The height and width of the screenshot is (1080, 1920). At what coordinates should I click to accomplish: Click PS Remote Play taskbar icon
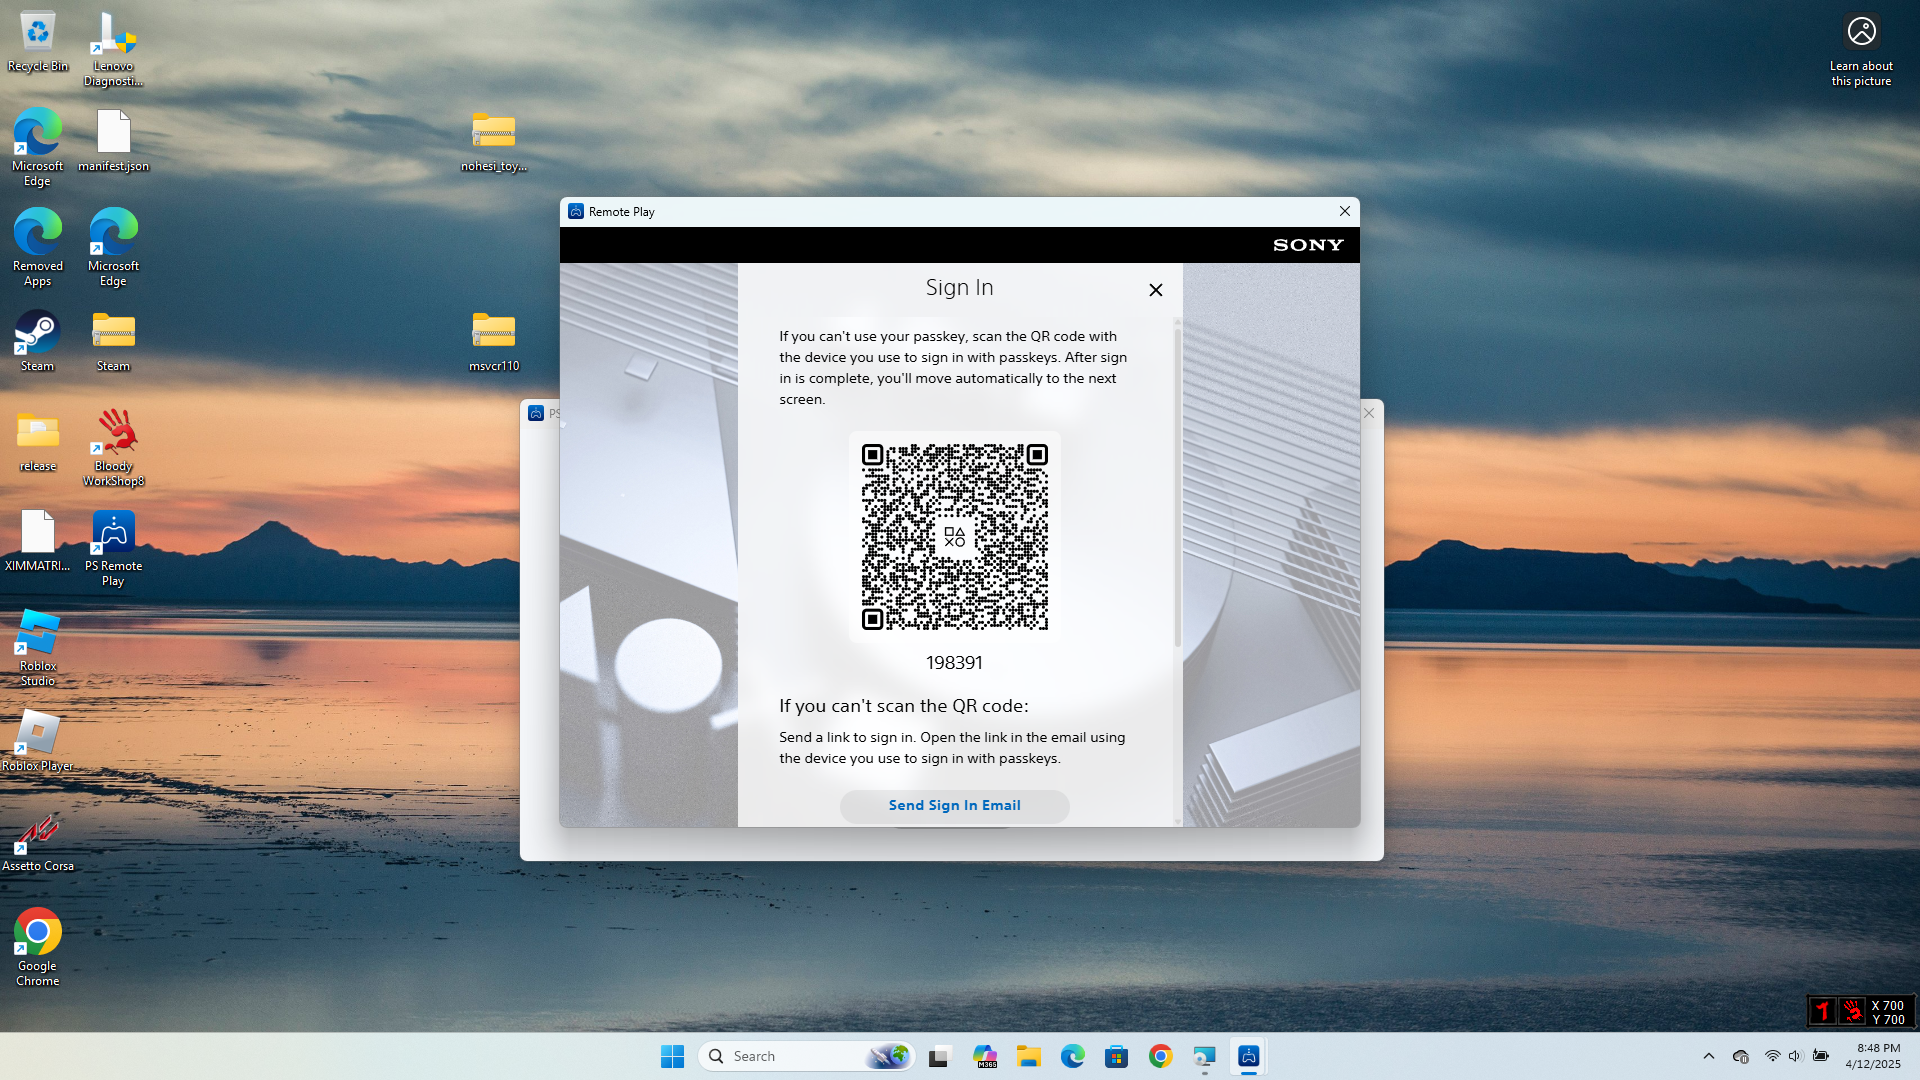(1248, 1056)
